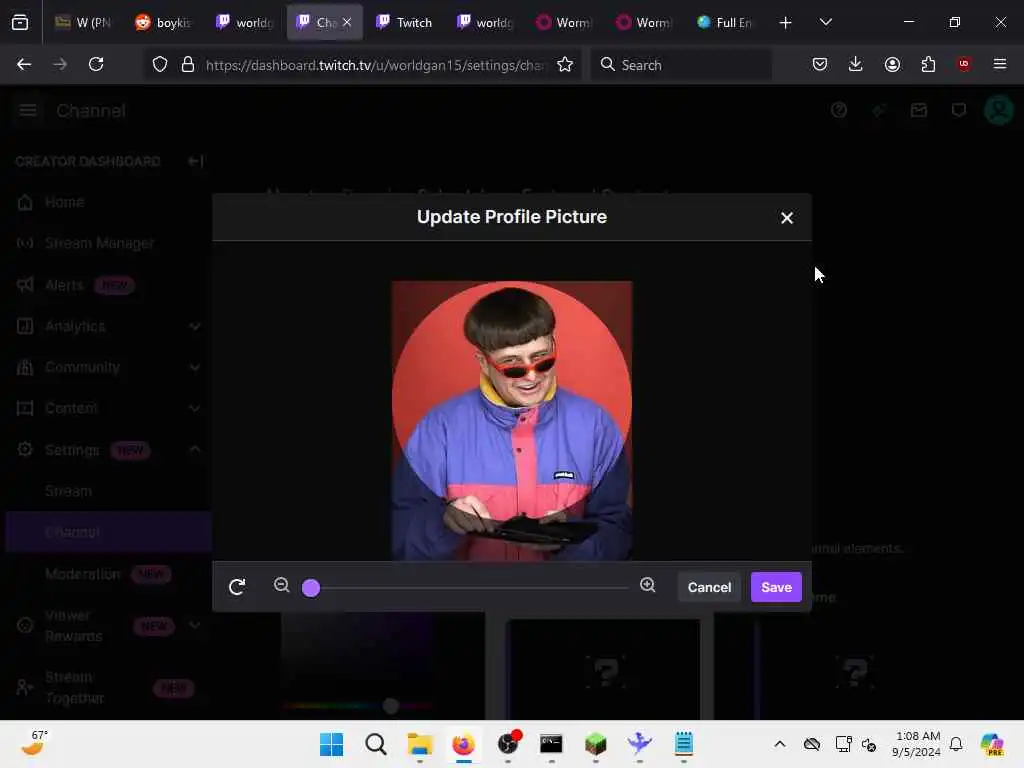Open Firefox View icon

(x=20, y=22)
